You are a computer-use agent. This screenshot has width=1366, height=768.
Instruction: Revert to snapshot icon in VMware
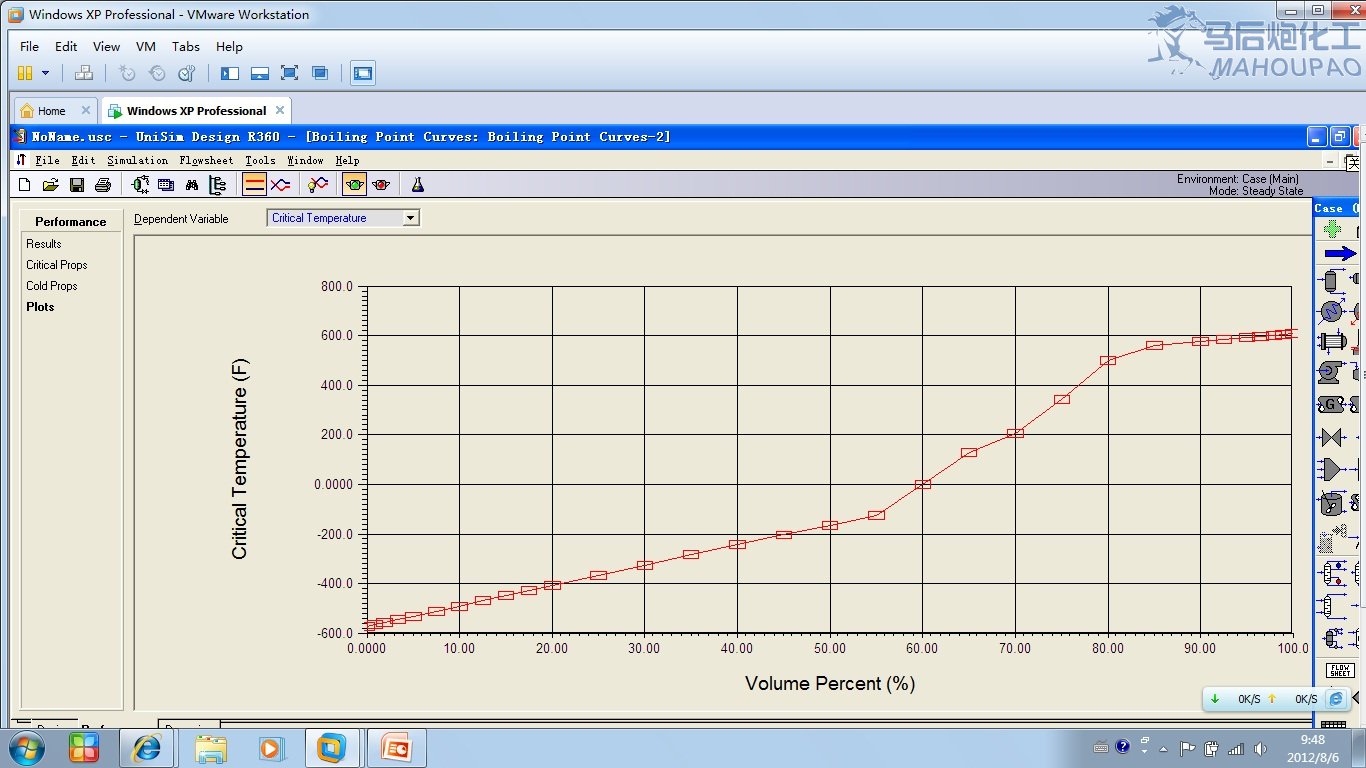tap(157, 73)
